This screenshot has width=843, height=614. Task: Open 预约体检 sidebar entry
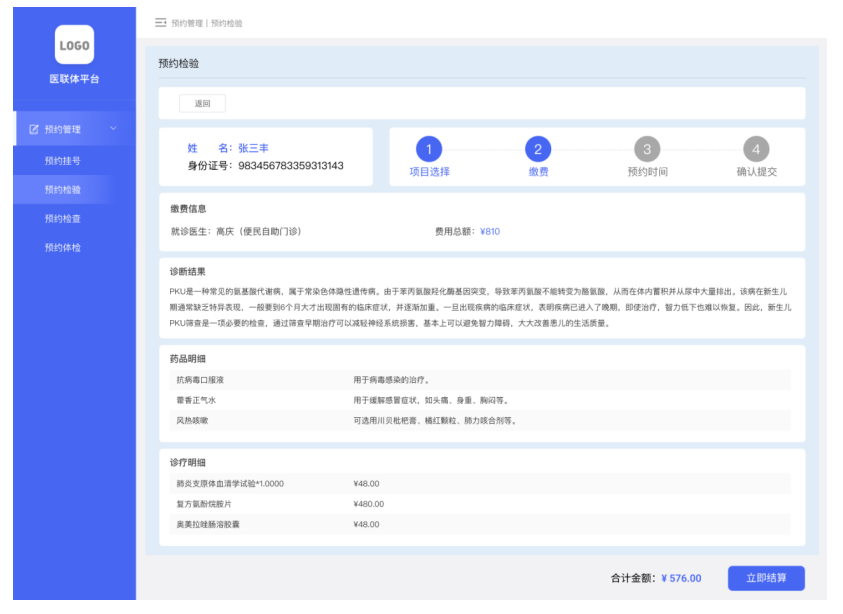pos(62,247)
